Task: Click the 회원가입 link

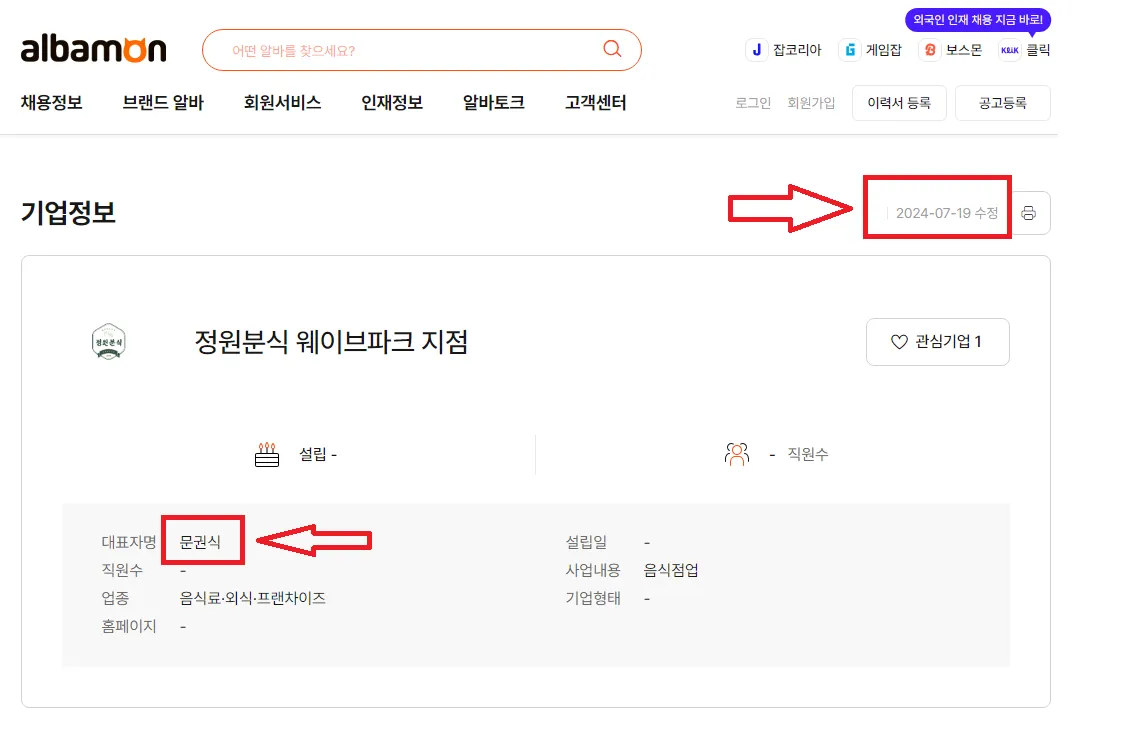Action: click(811, 103)
